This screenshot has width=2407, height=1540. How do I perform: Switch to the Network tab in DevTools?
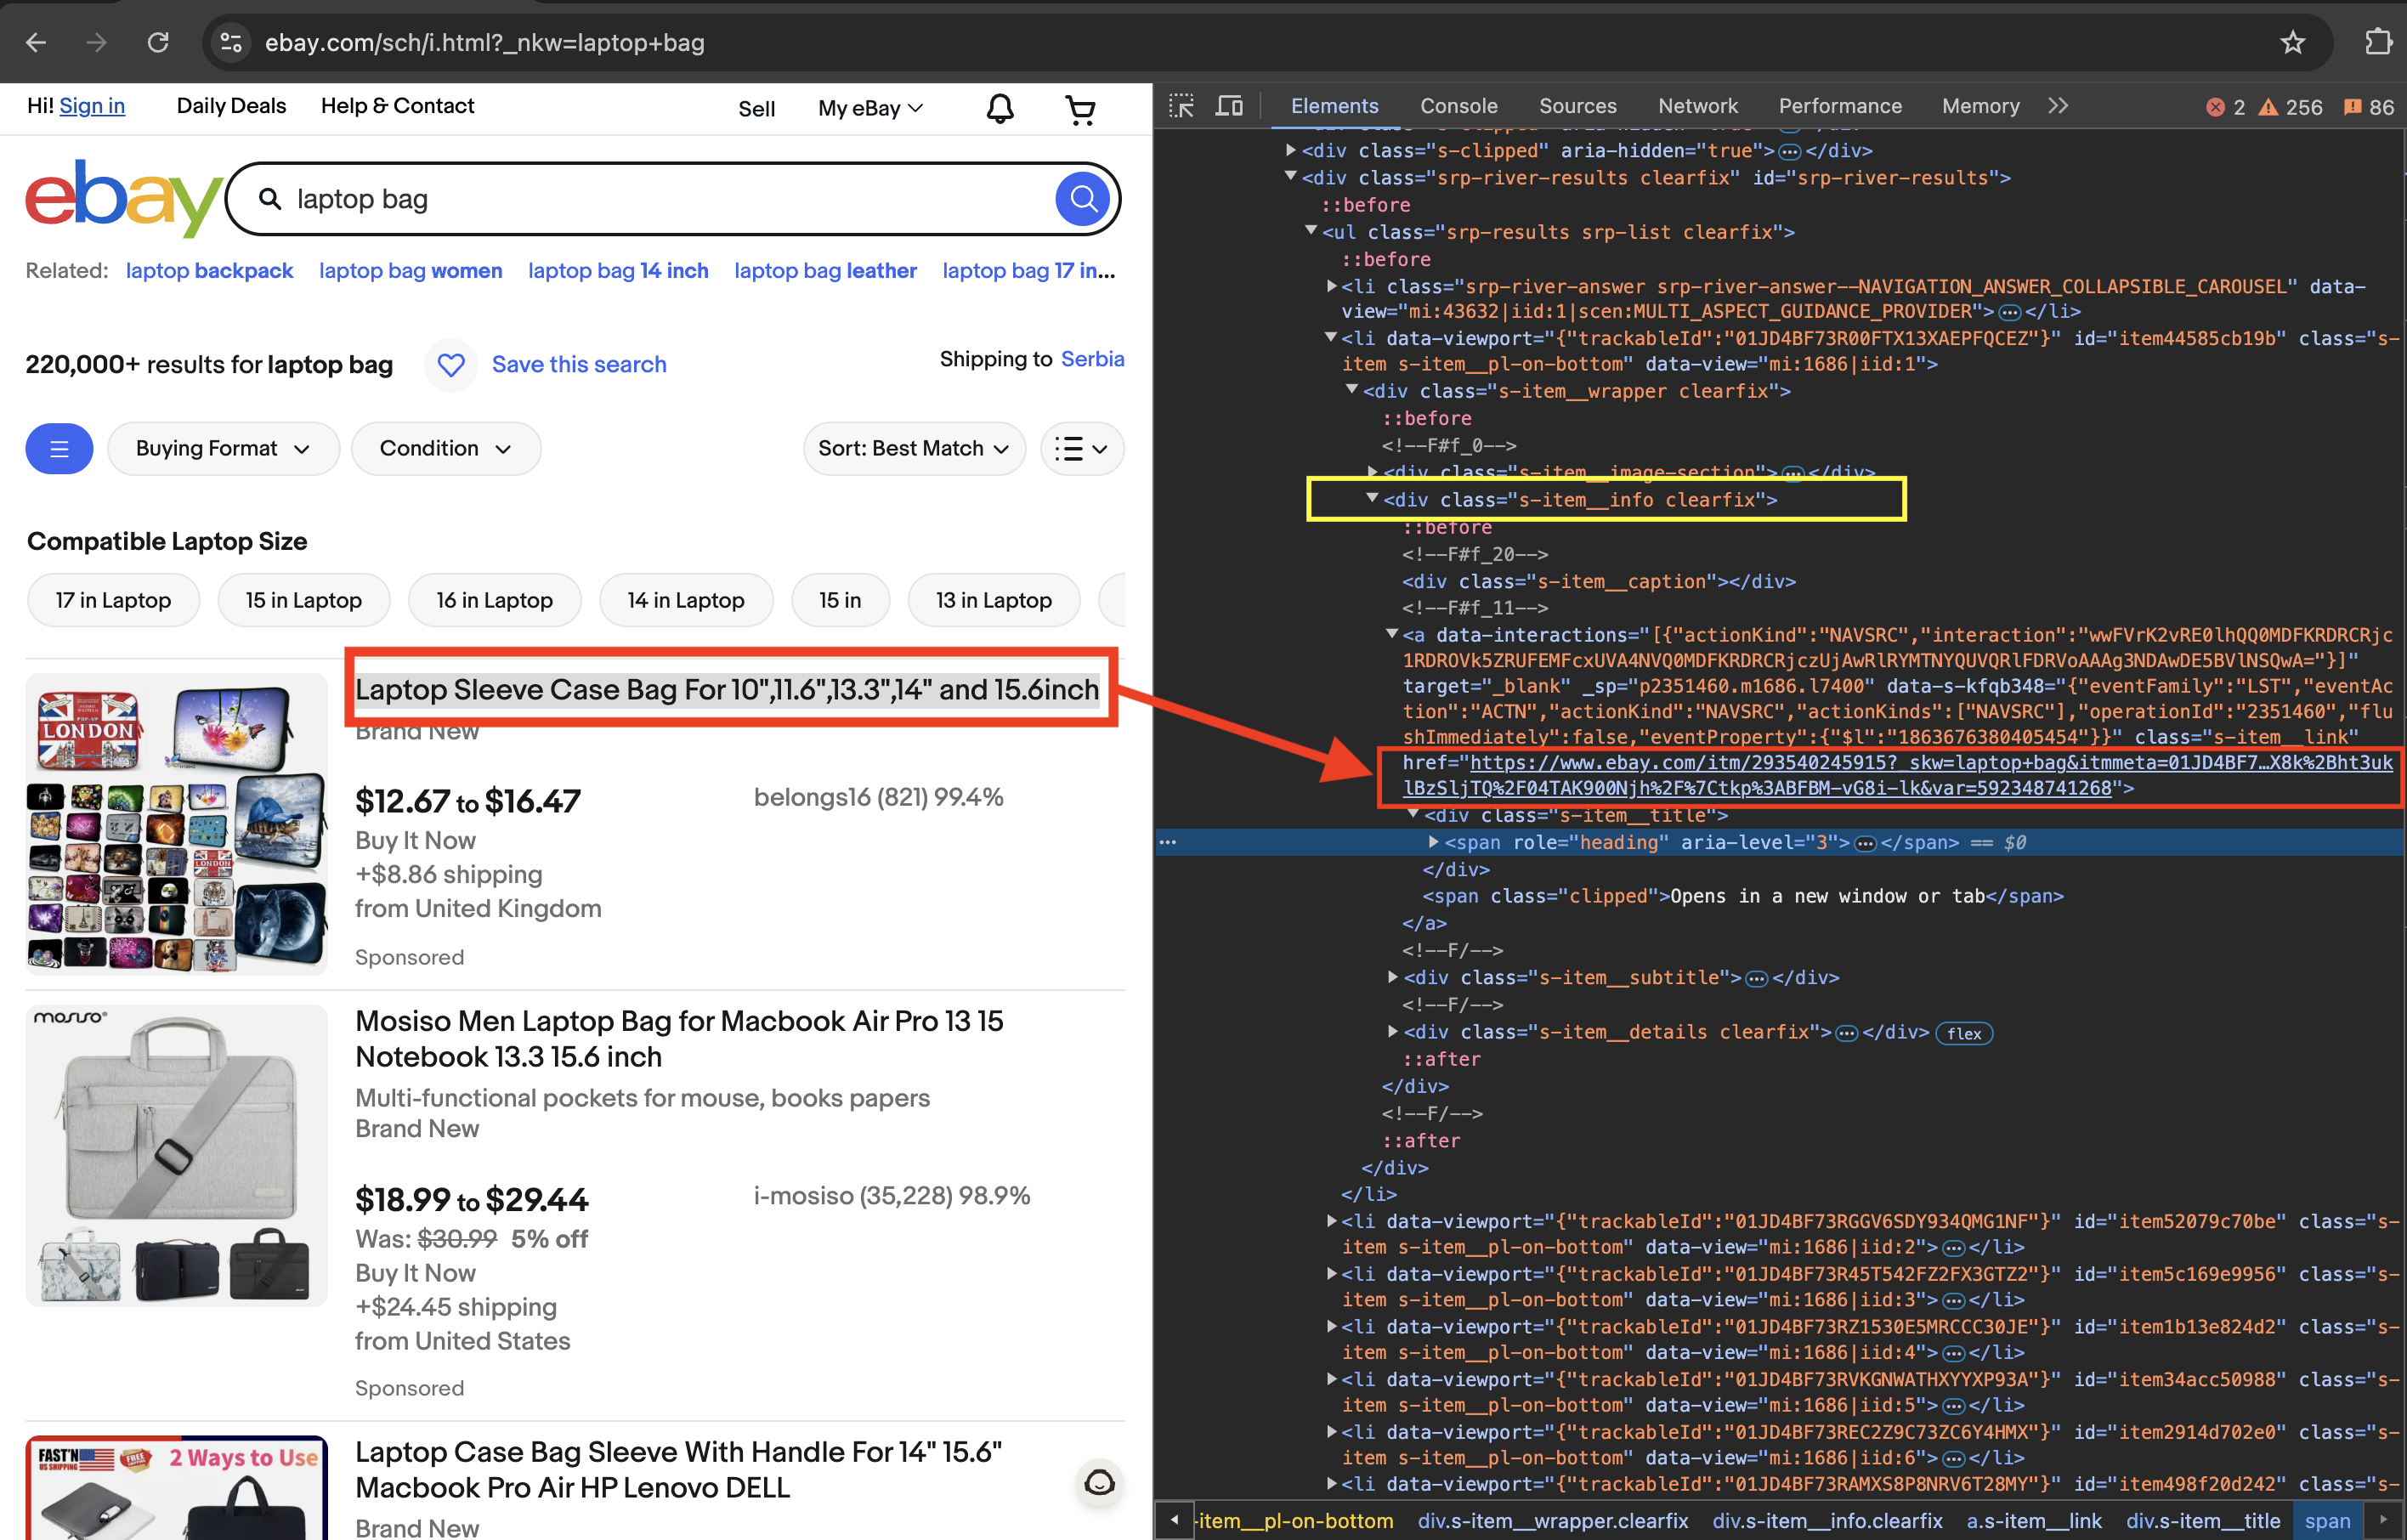(1697, 105)
